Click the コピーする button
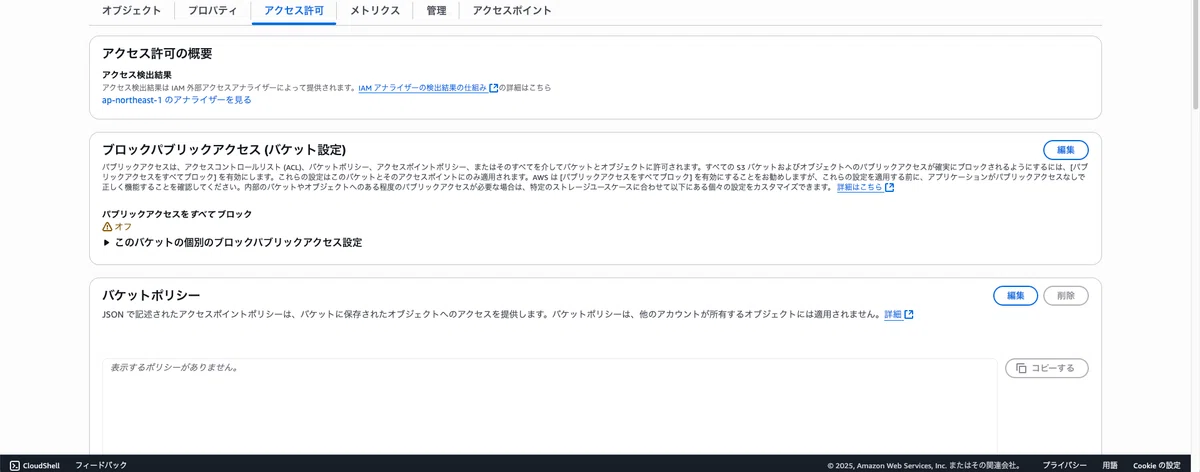Image resolution: width=1200 pixels, height=472 pixels. pos(1047,368)
